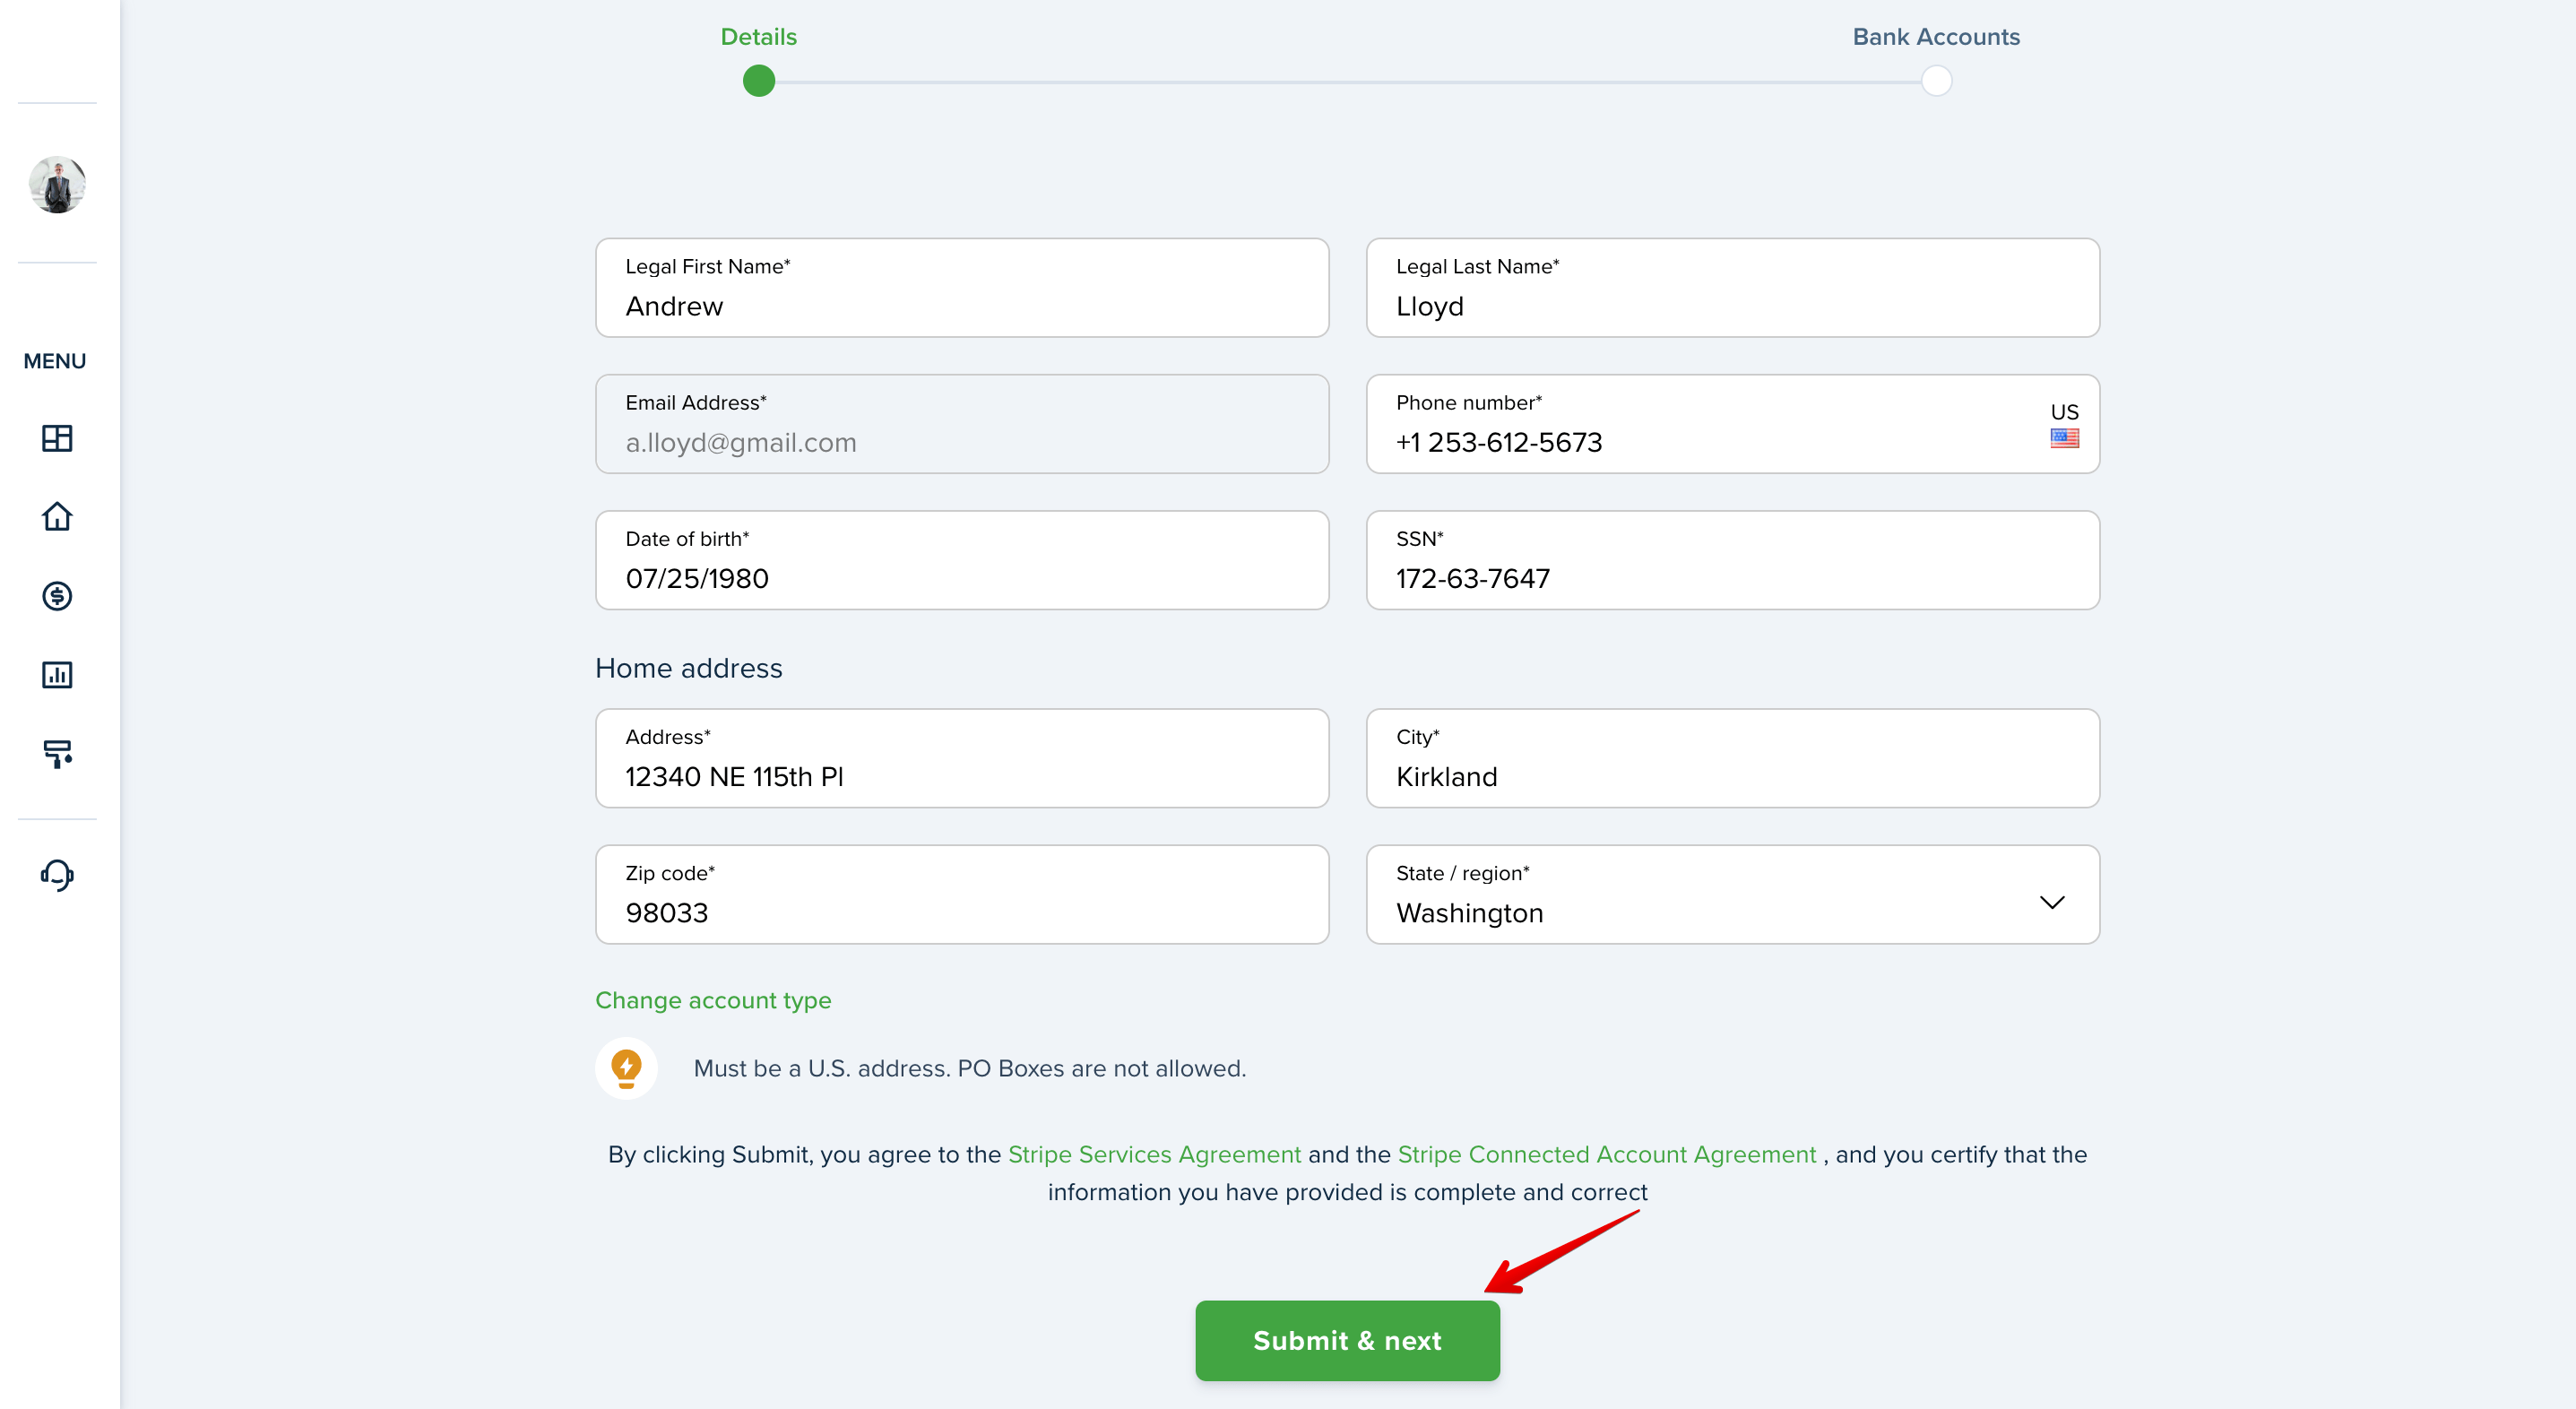This screenshot has width=2576, height=1409.
Task: Focus the Legal First Name field
Action: tap(962, 288)
